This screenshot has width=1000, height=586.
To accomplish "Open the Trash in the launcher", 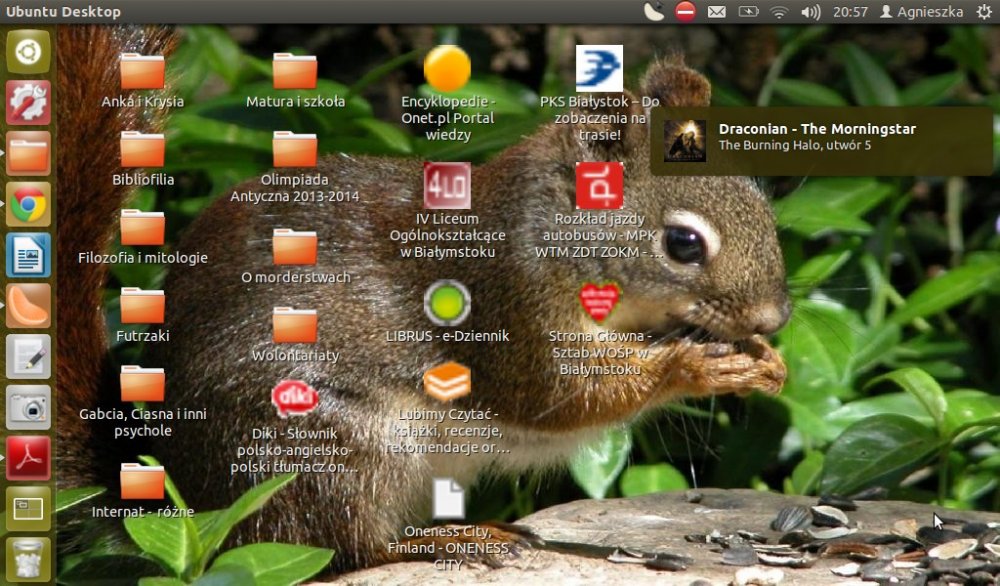I will coord(28,560).
